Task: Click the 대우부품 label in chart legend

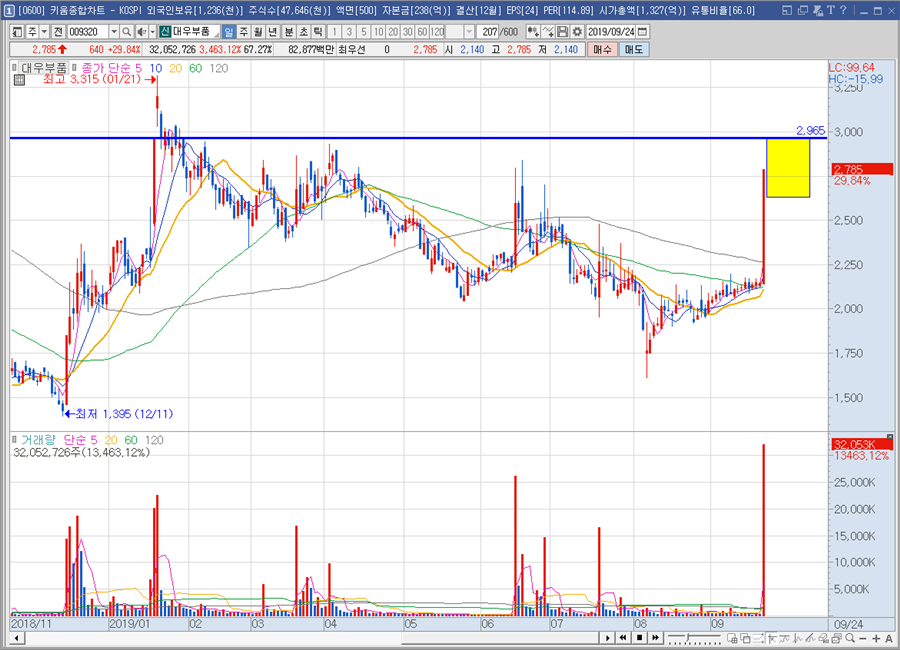Action: pyautogui.click(x=44, y=68)
